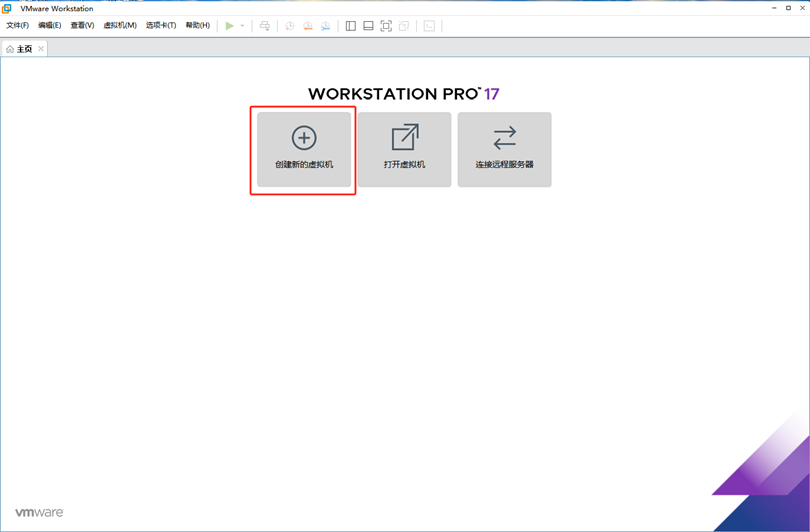Click 创建新的虚拟机 tile
810x532 pixels.
pyautogui.click(x=304, y=150)
